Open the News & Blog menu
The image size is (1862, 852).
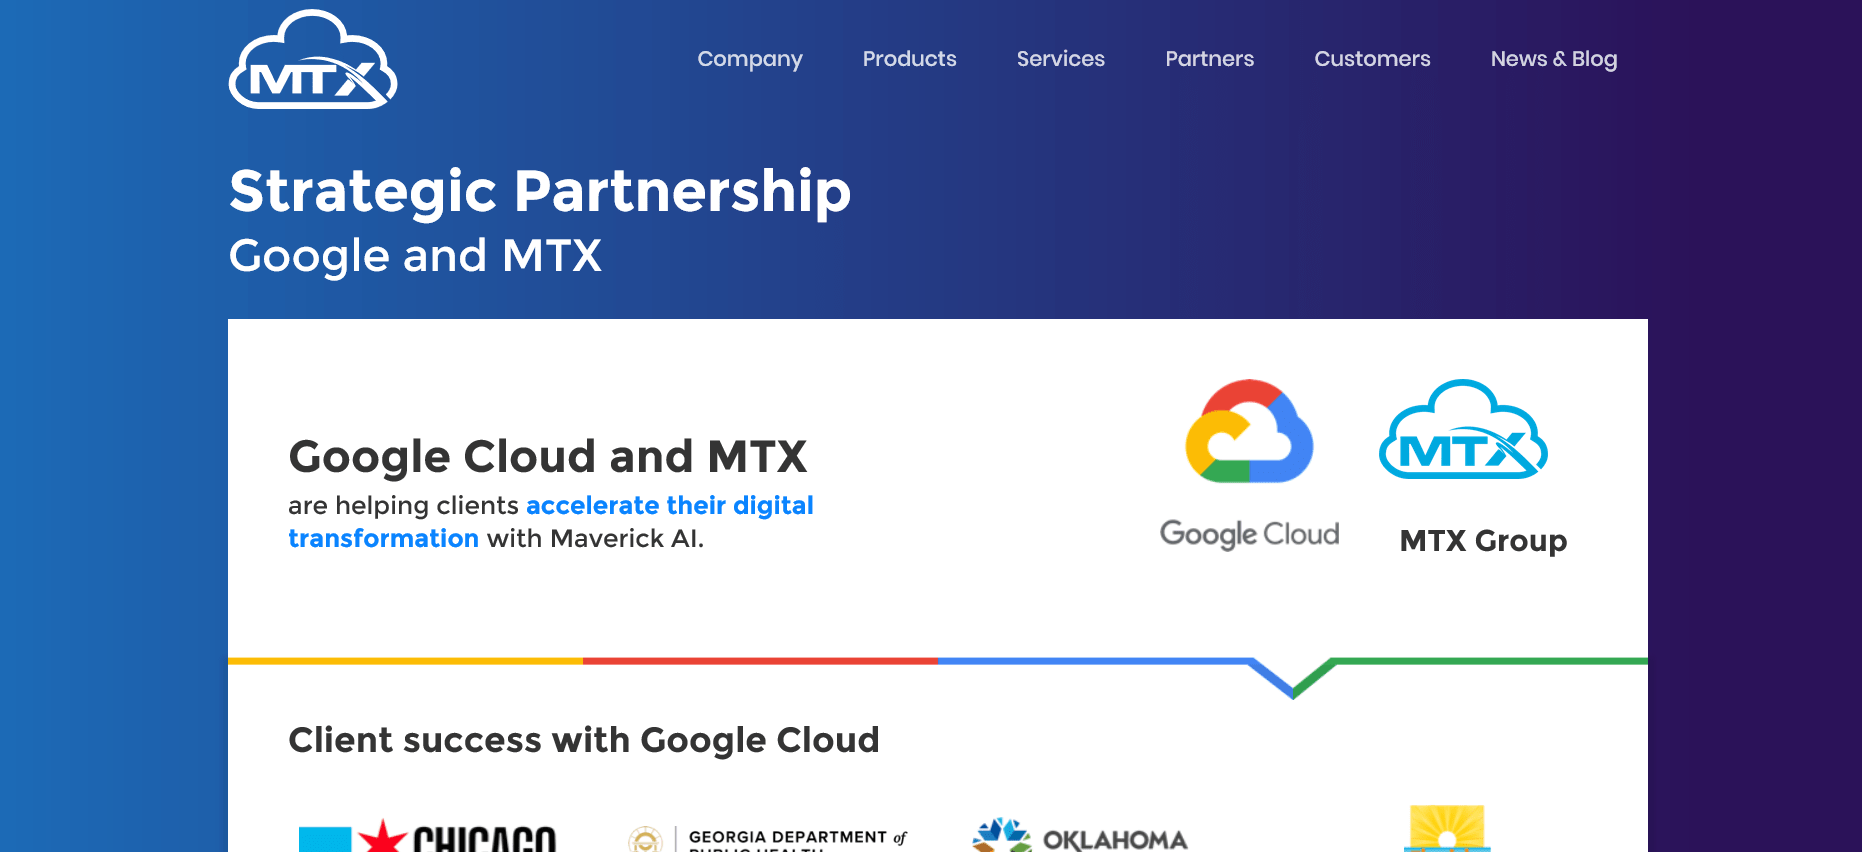(x=1554, y=59)
